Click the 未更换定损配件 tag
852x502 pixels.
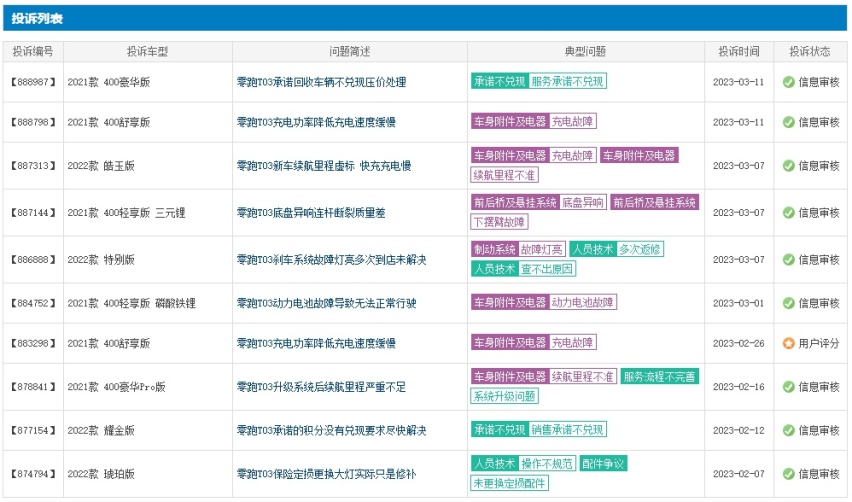coord(510,483)
